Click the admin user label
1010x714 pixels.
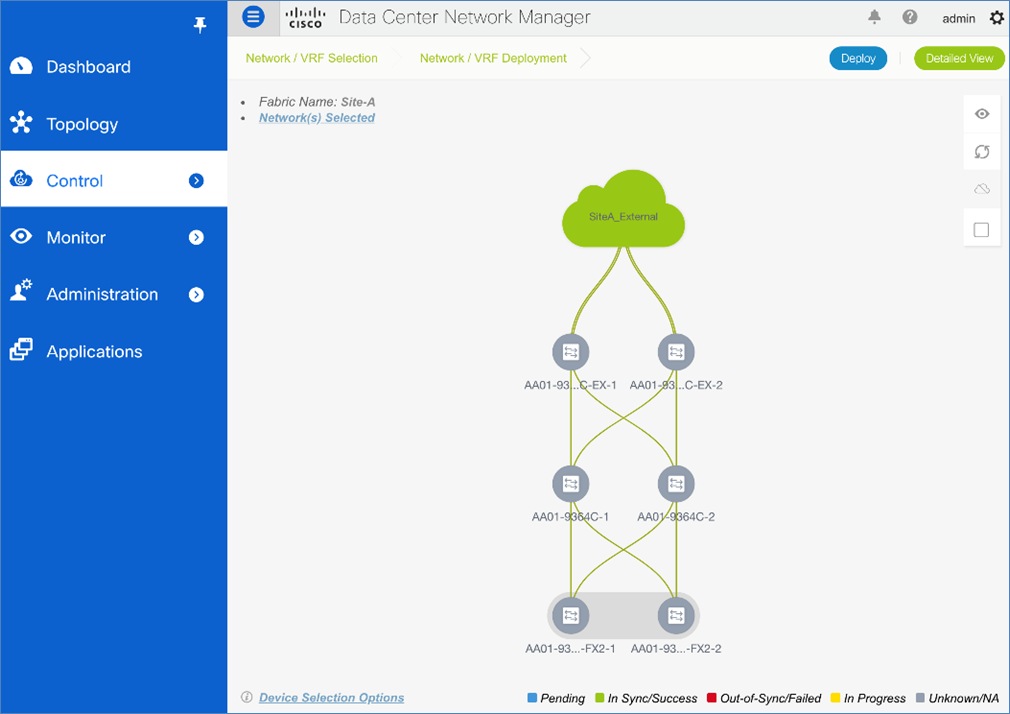958,19
